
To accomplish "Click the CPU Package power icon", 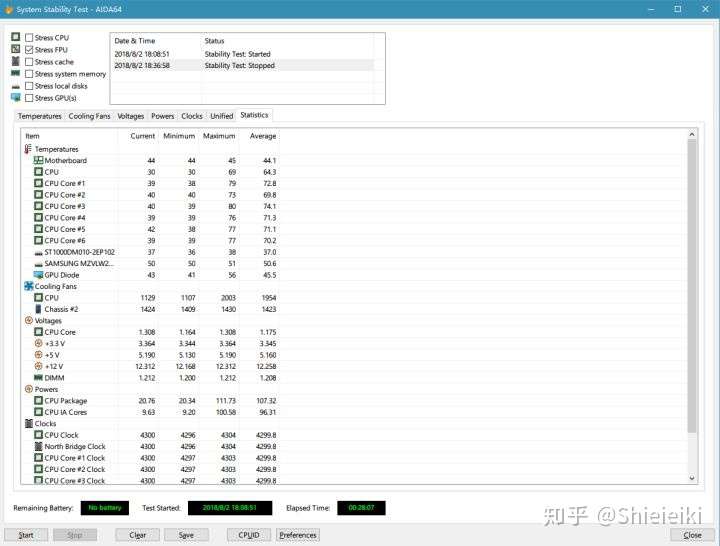I will tap(39, 400).
